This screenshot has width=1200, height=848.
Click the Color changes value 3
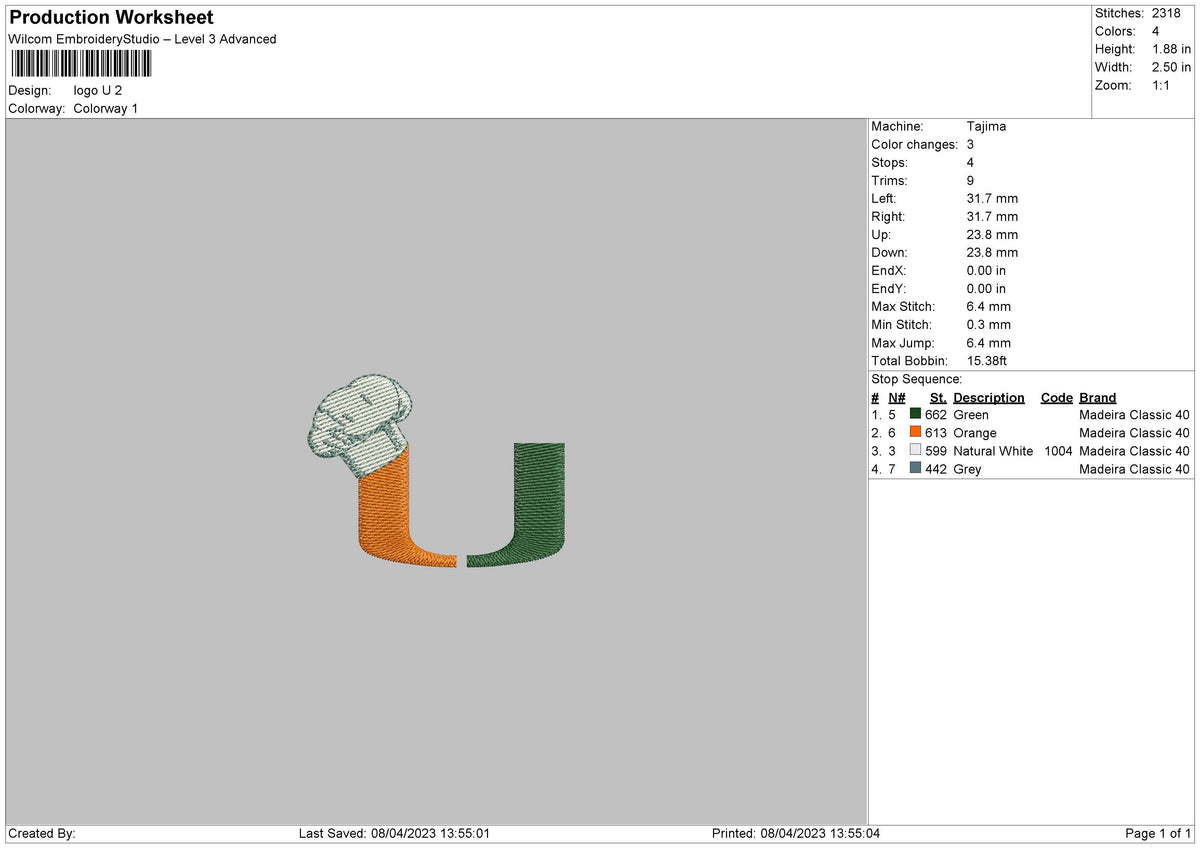pyautogui.click(x=970, y=144)
